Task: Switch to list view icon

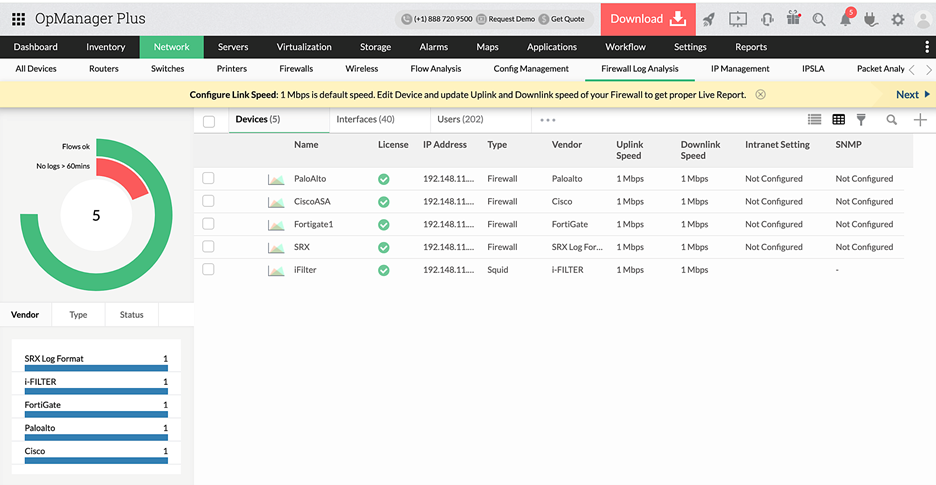Action: 814,120
